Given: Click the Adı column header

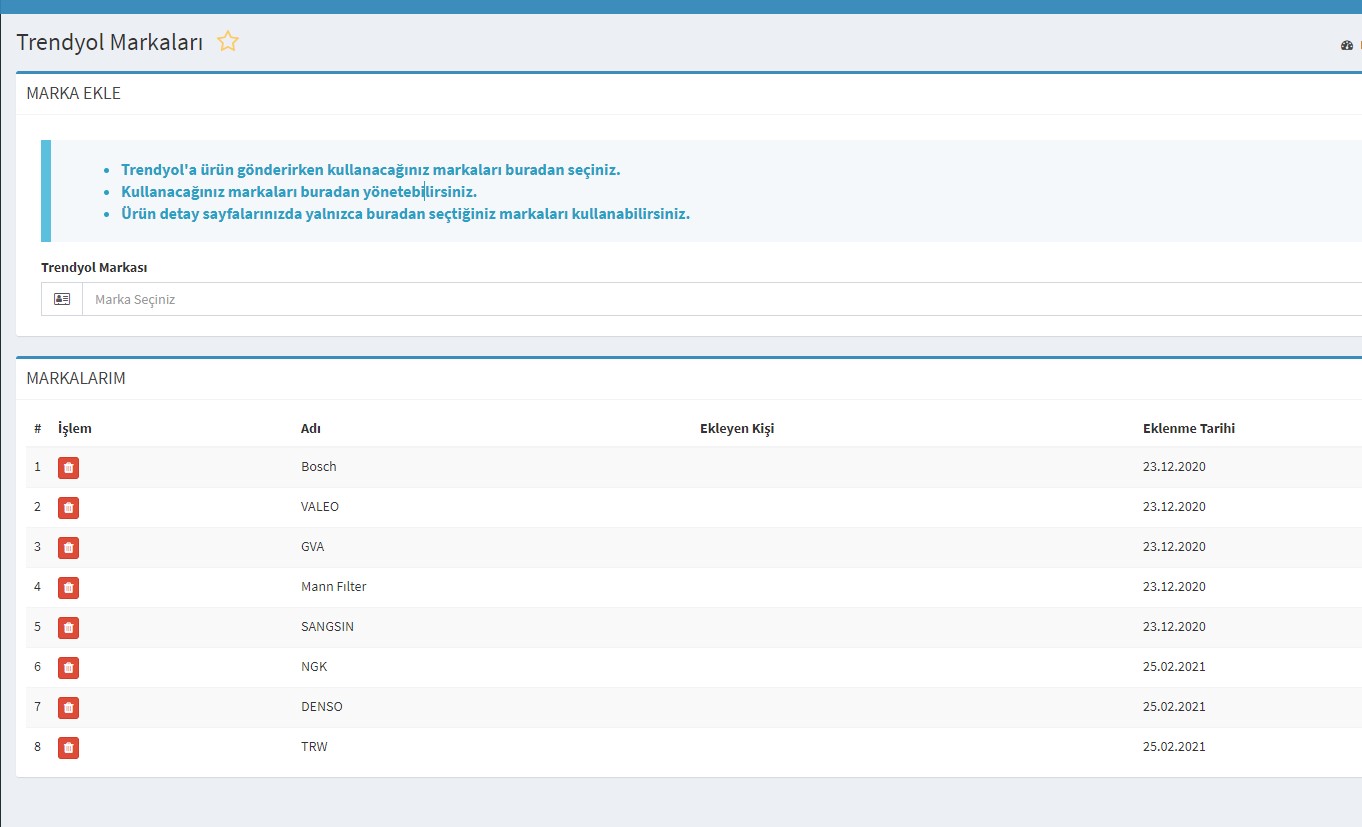Looking at the screenshot, I should coord(311,428).
